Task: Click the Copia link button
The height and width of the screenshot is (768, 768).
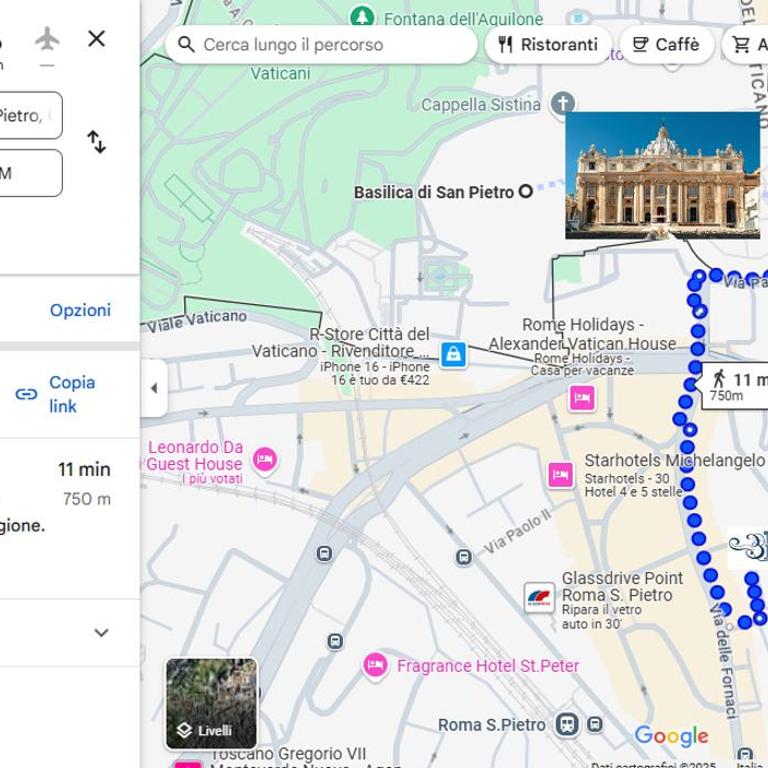Action: coord(55,394)
